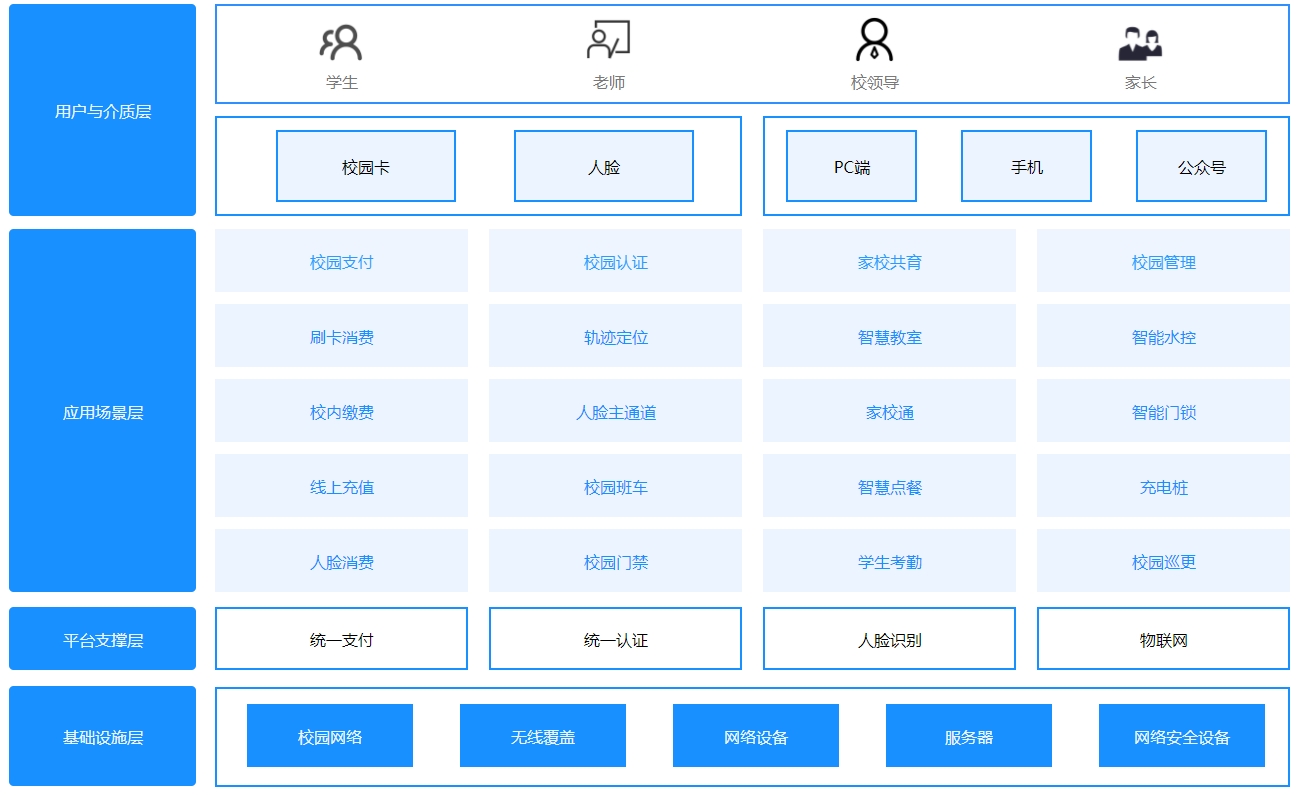
Task: Click the 校园卡 media card
Action: click(365, 166)
